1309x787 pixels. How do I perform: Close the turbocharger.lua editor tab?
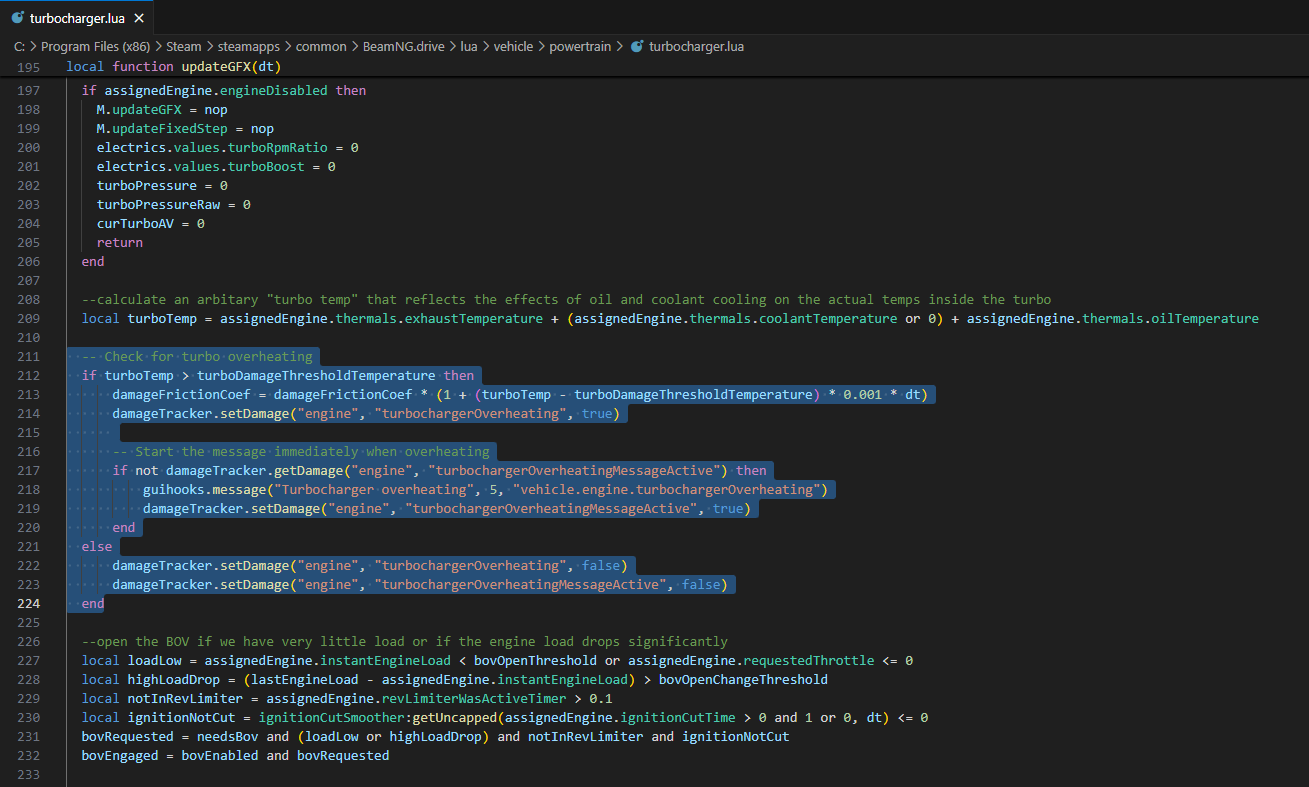point(138,18)
